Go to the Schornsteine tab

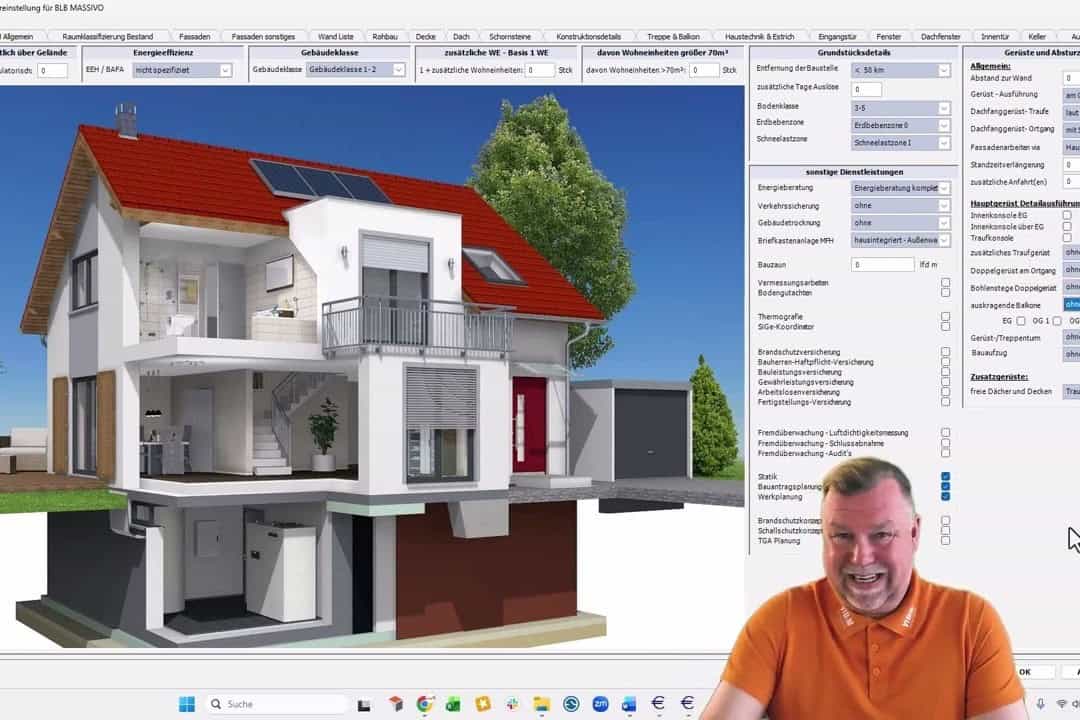coord(510,36)
